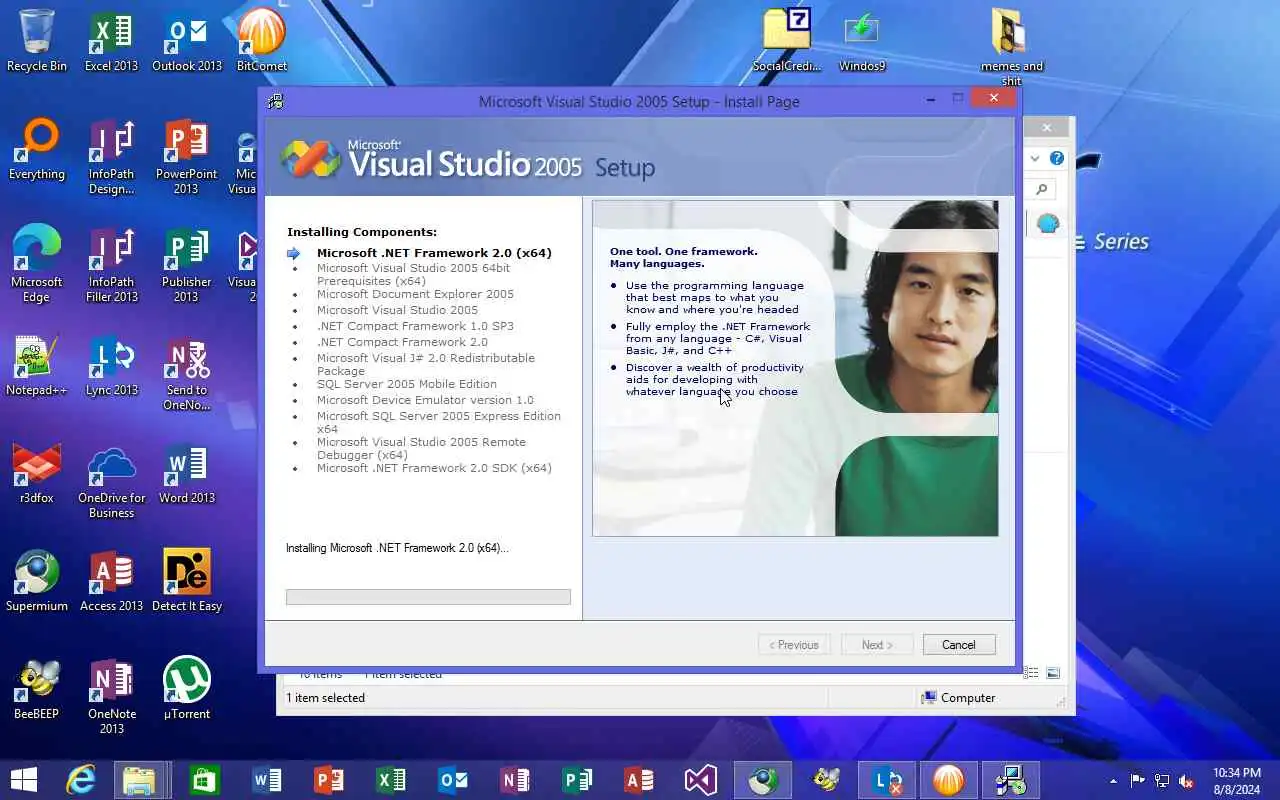This screenshot has width=1280, height=800.
Task: Launch Word 2013 desktop shortcut
Action: [x=186, y=473]
